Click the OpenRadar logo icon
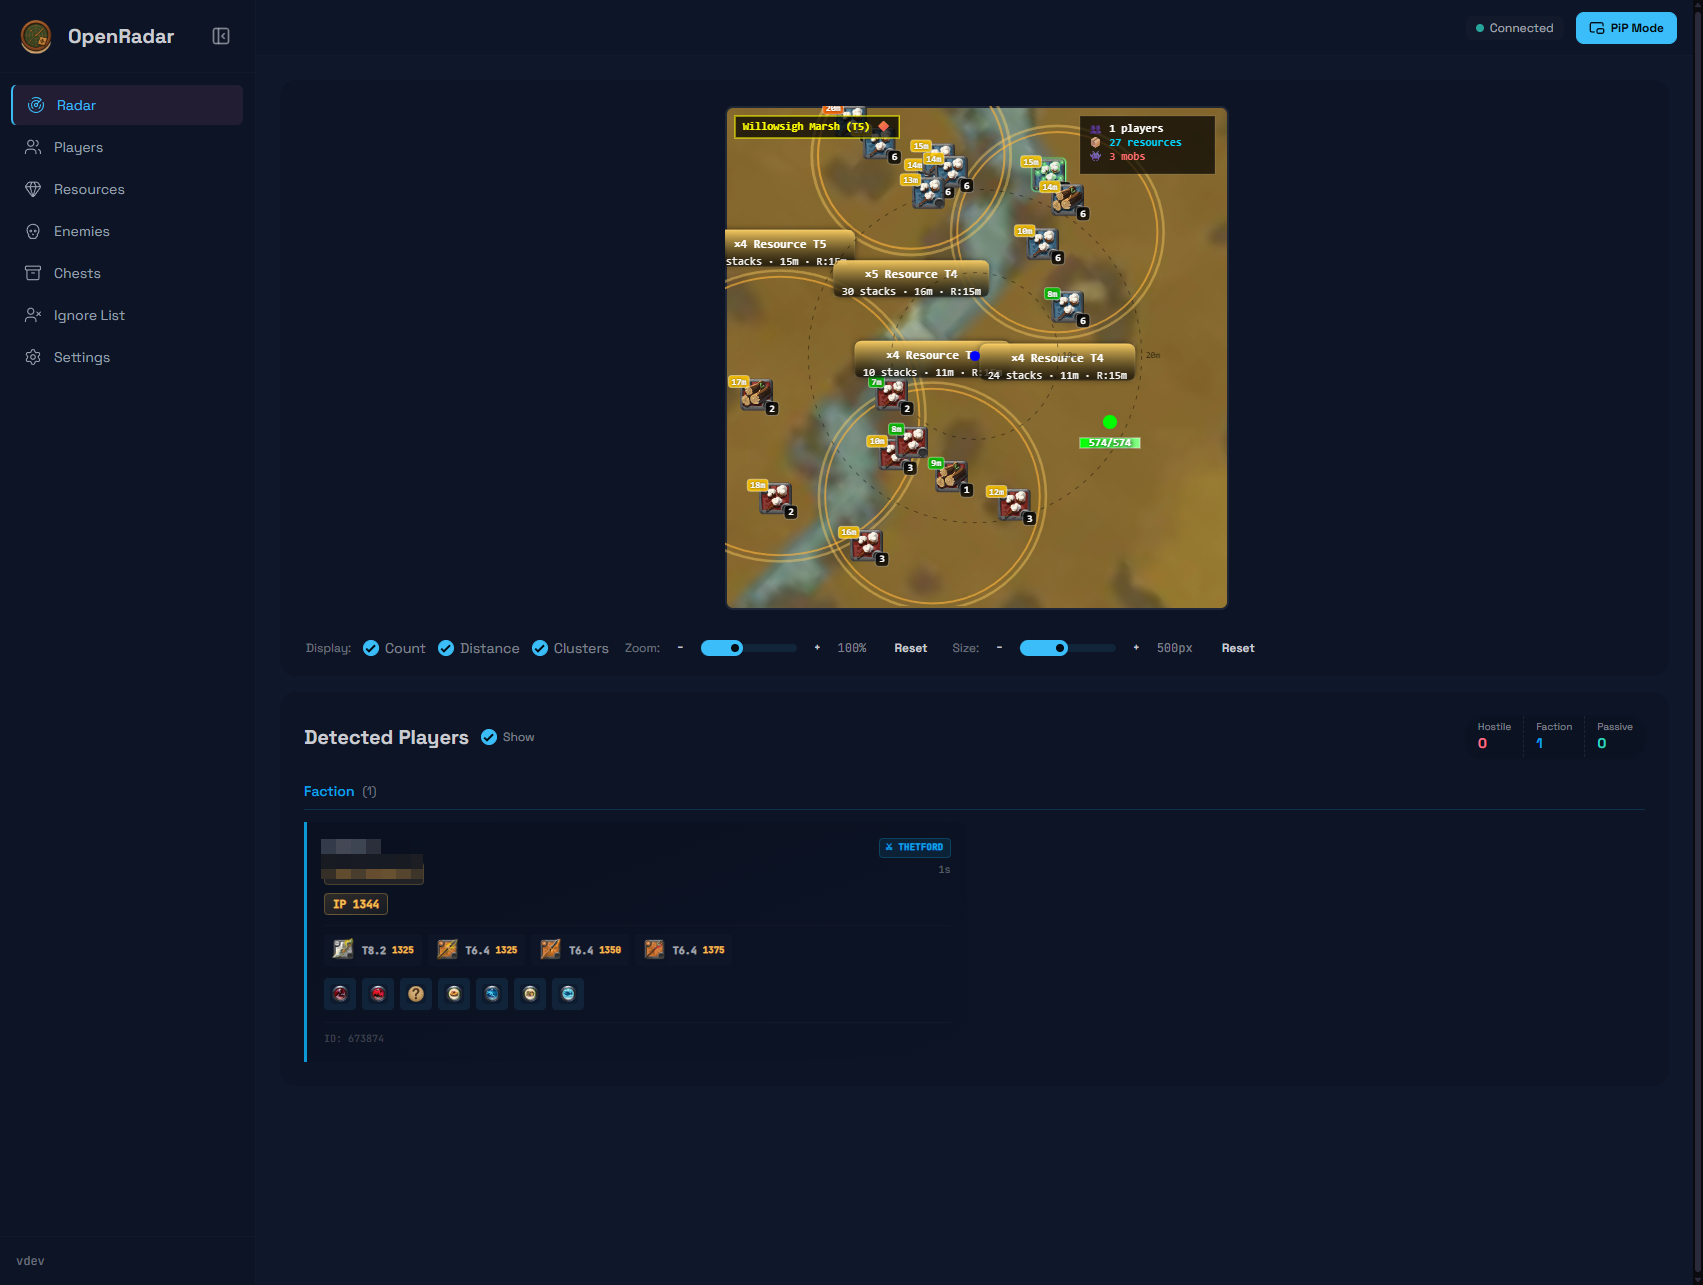 [x=36, y=36]
